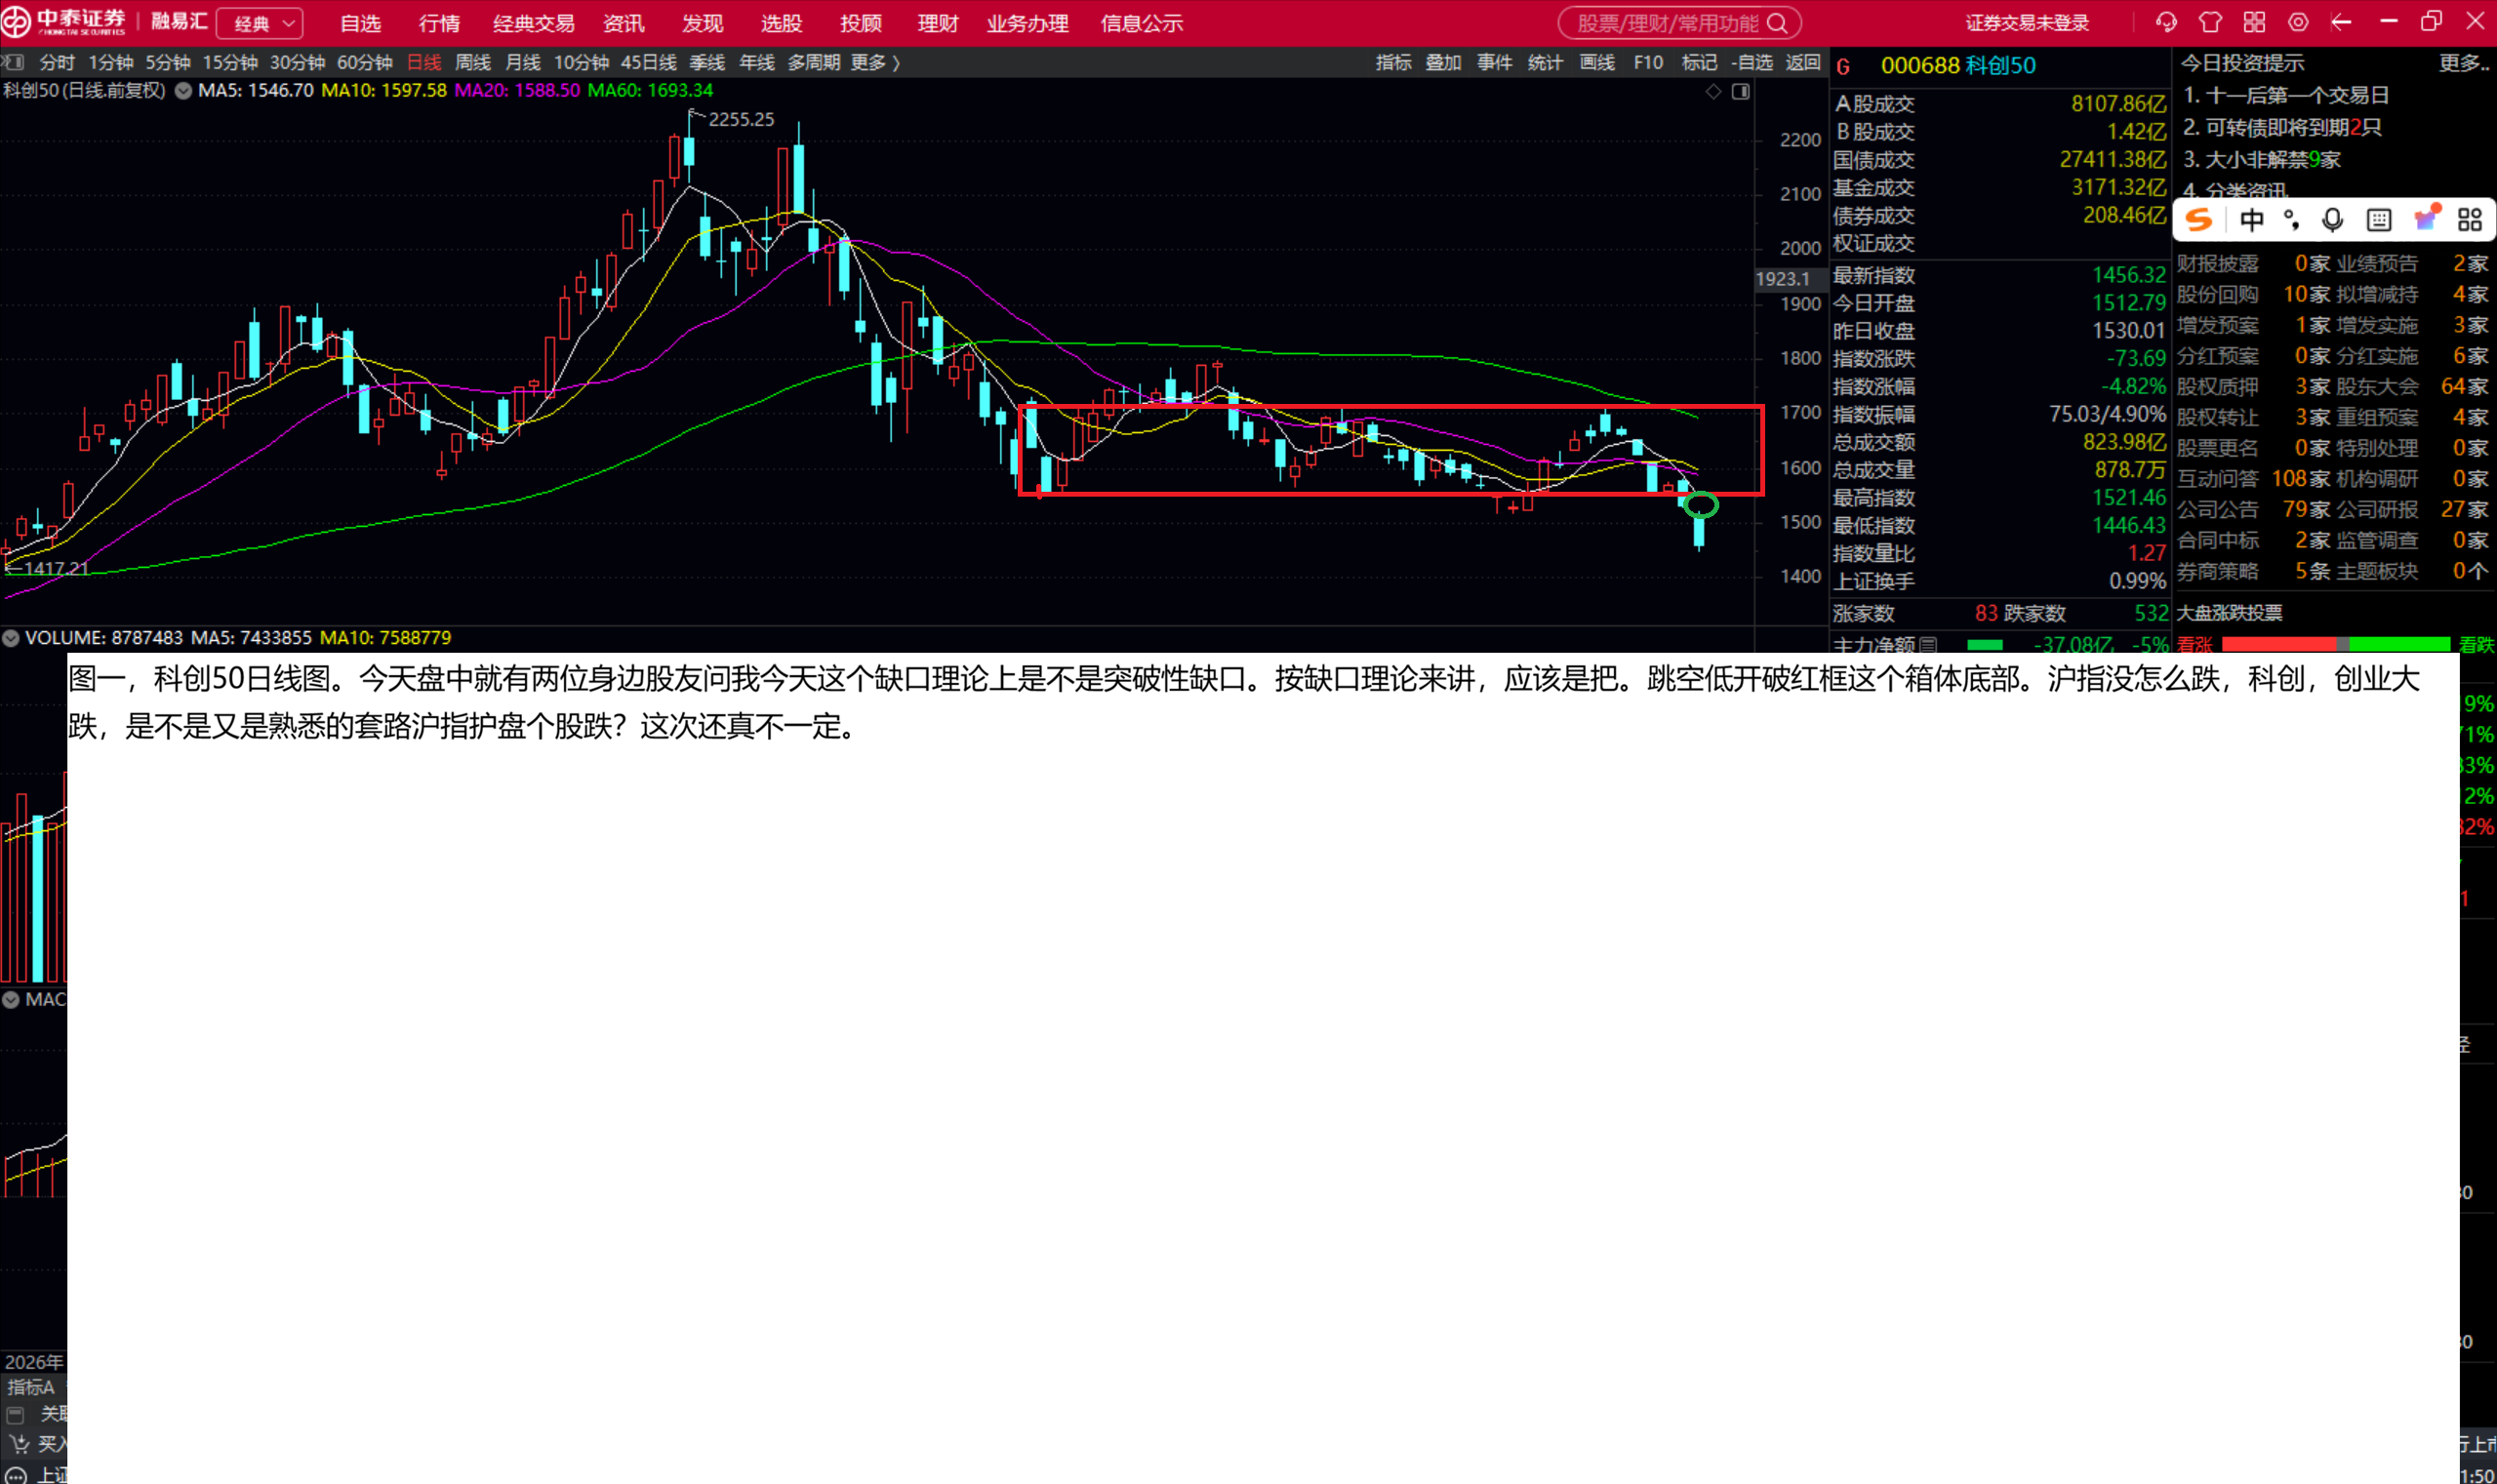Click the 大盘涨跌投票 bullish-bearish bar
The width and height of the screenshot is (2497, 1484).
point(2335,644)
